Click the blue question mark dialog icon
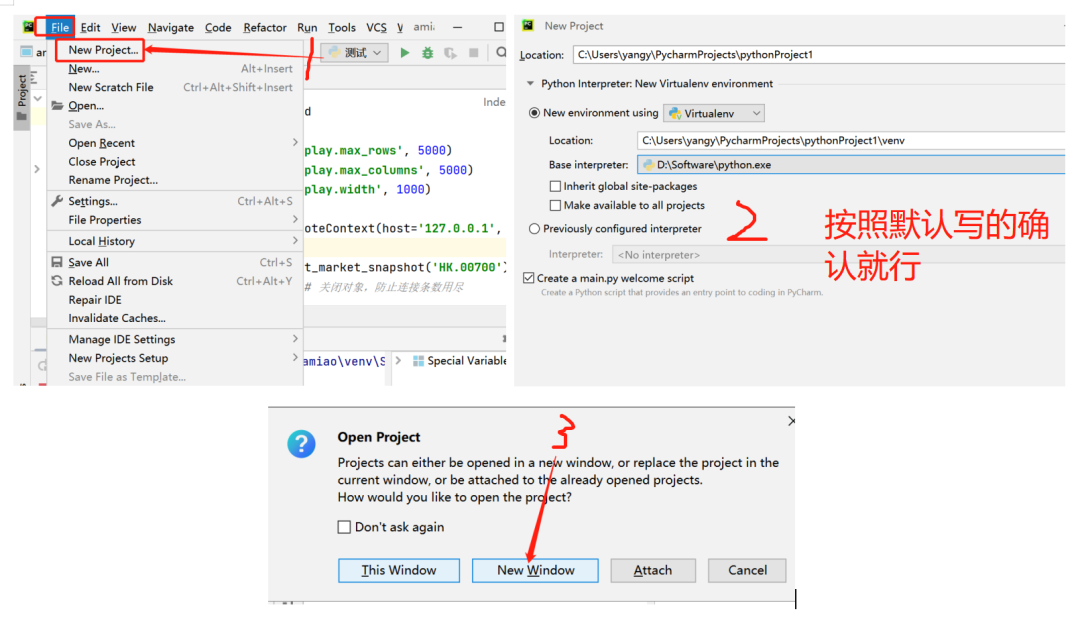Viewport: 1080px width, 638px height. pos(301,444)
